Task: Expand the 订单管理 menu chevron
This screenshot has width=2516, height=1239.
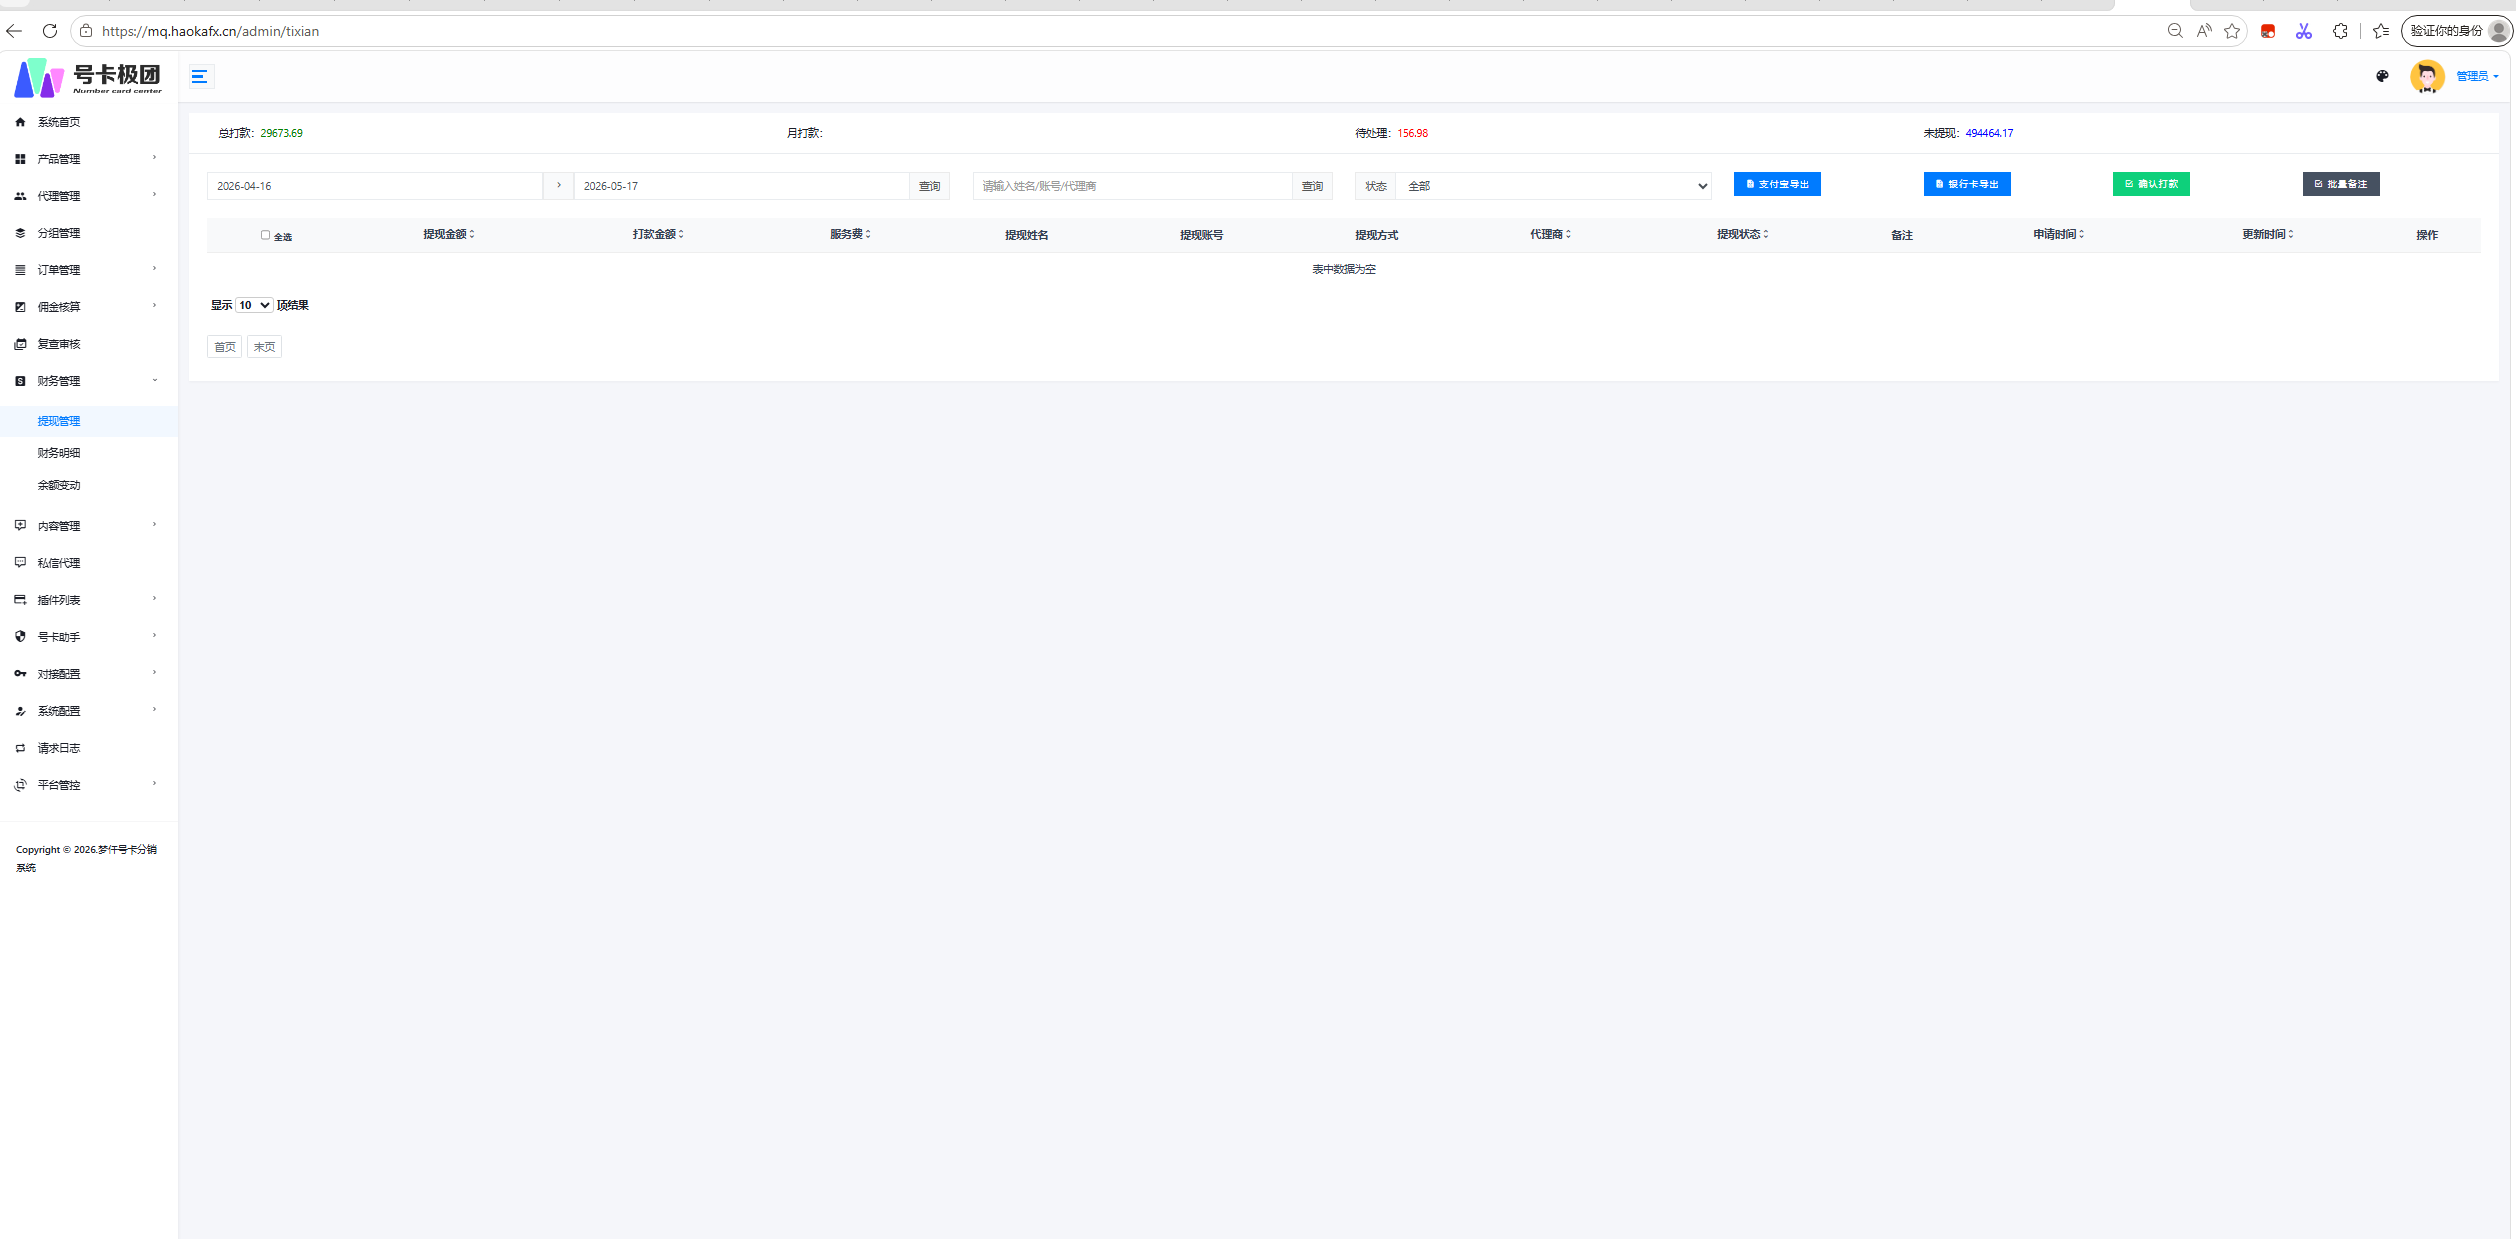Action: 154,269
